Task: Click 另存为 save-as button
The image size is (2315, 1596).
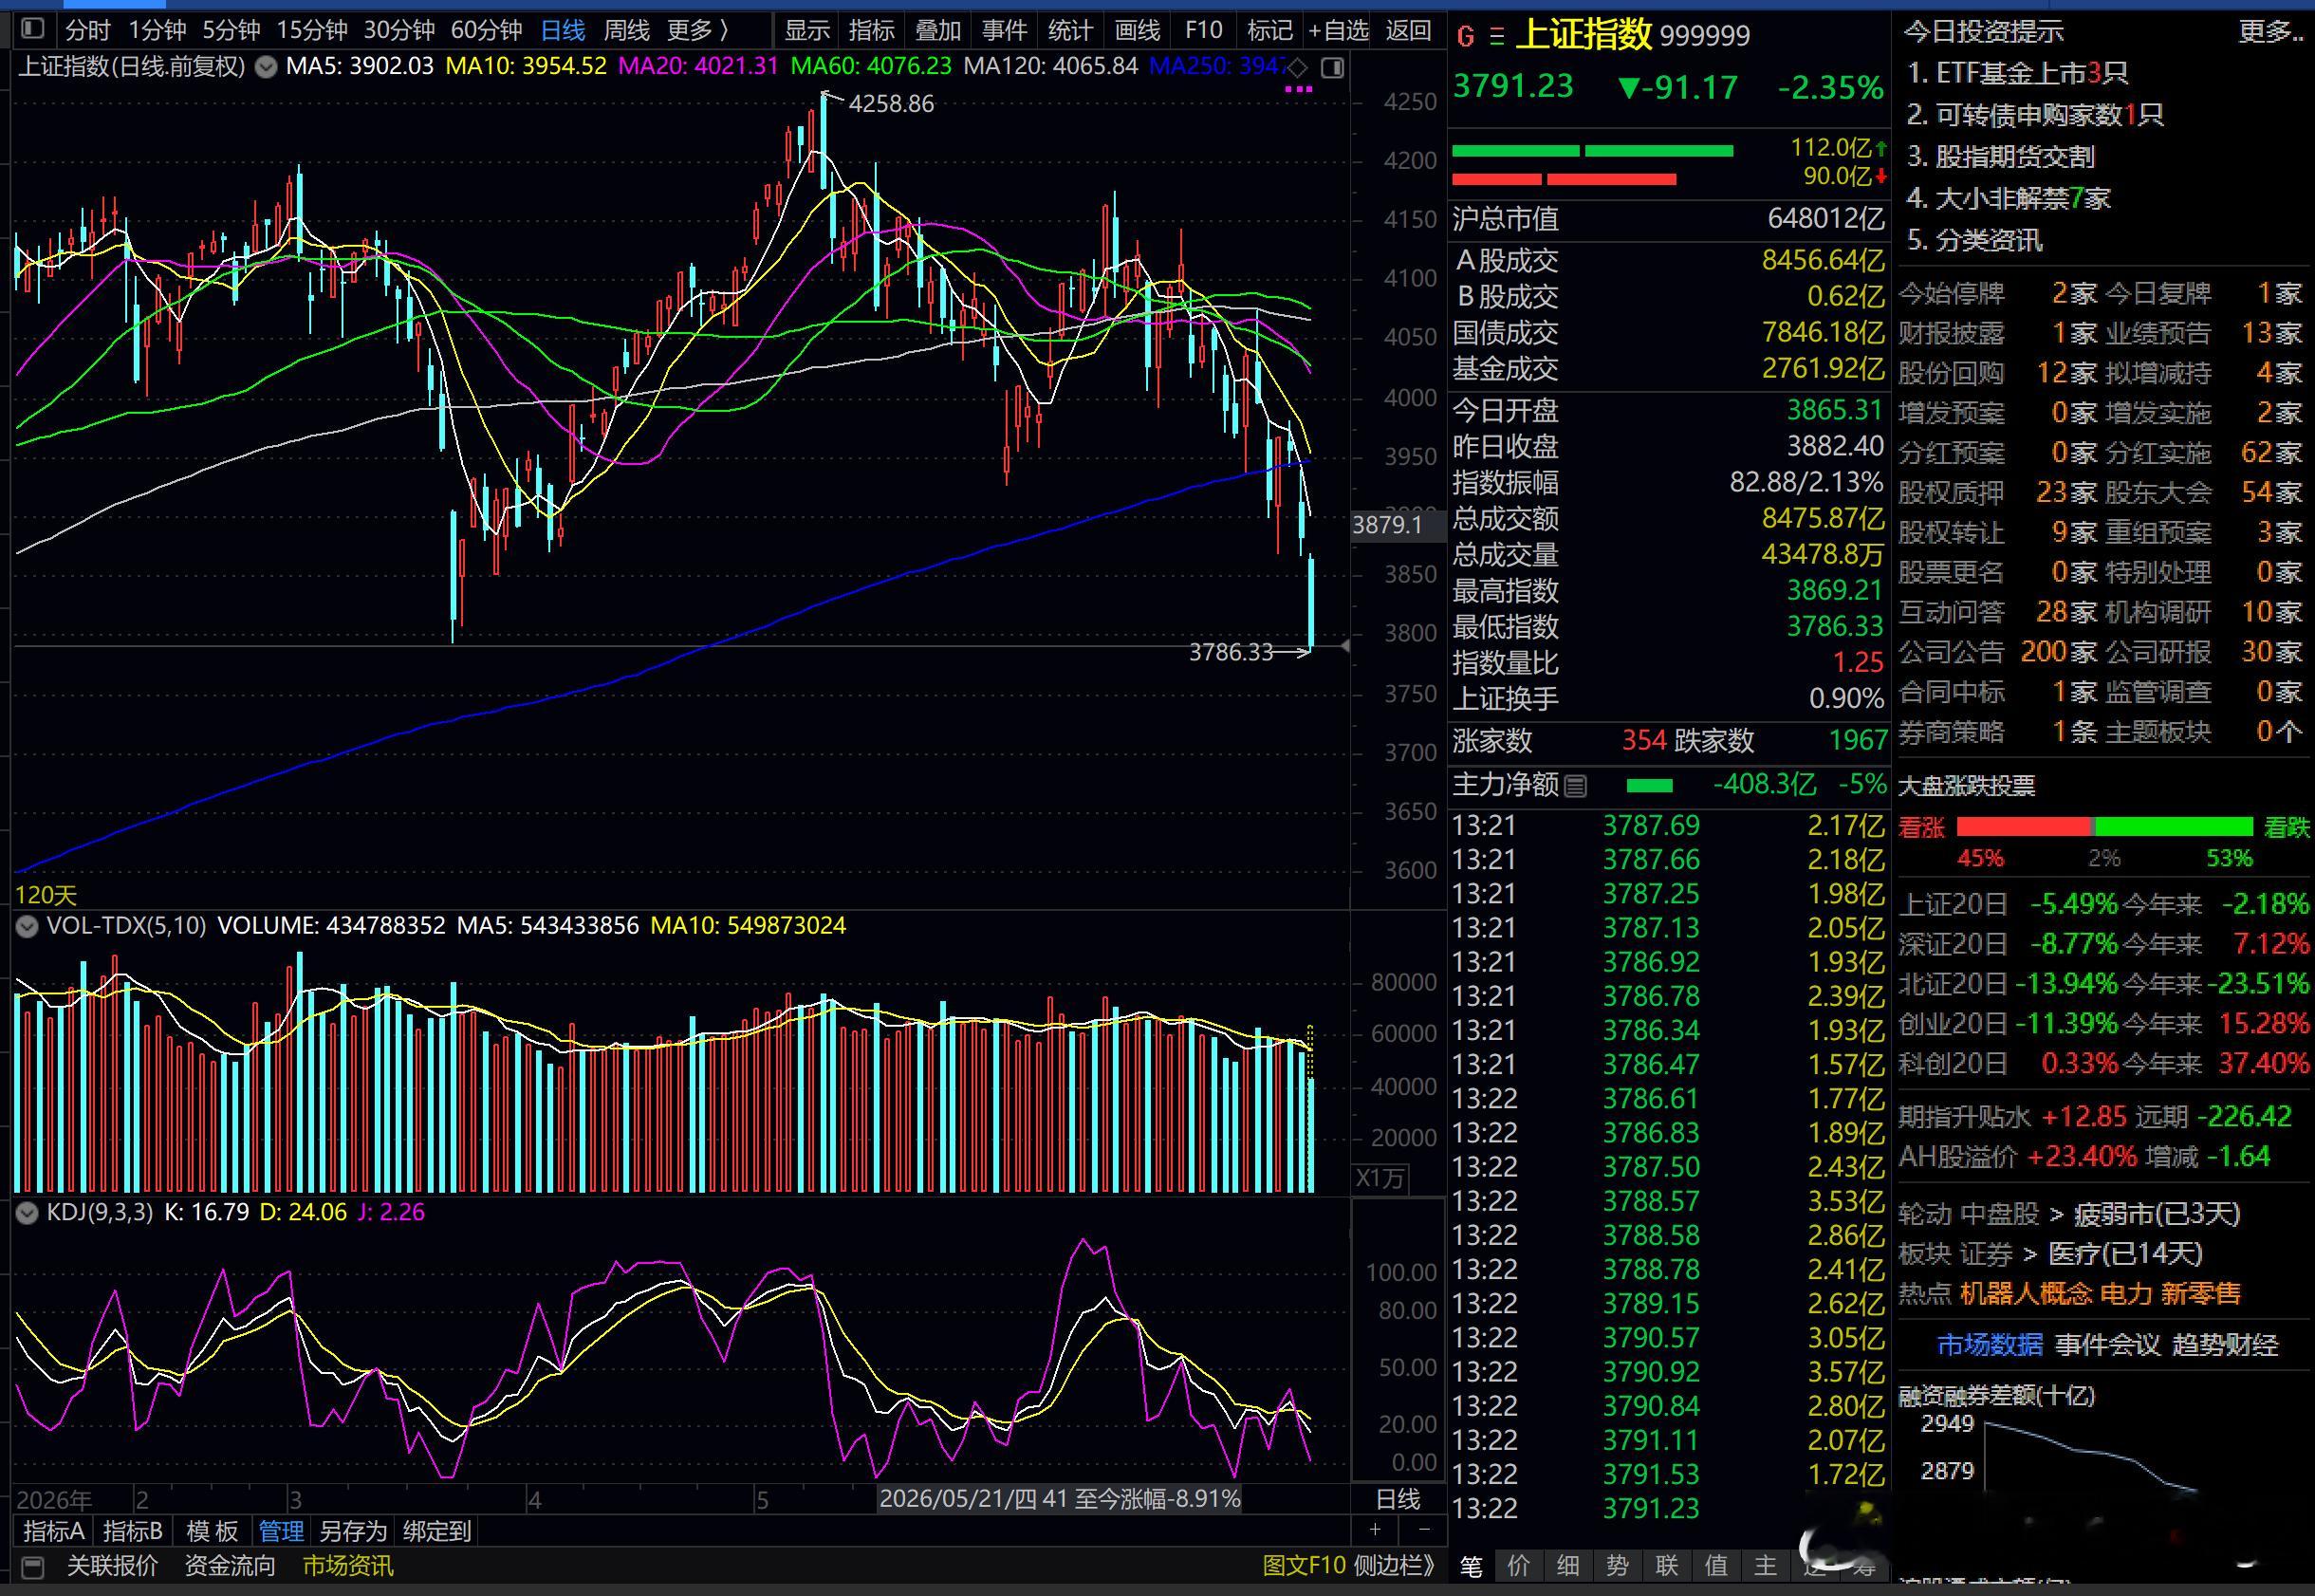Action: 352,1531
